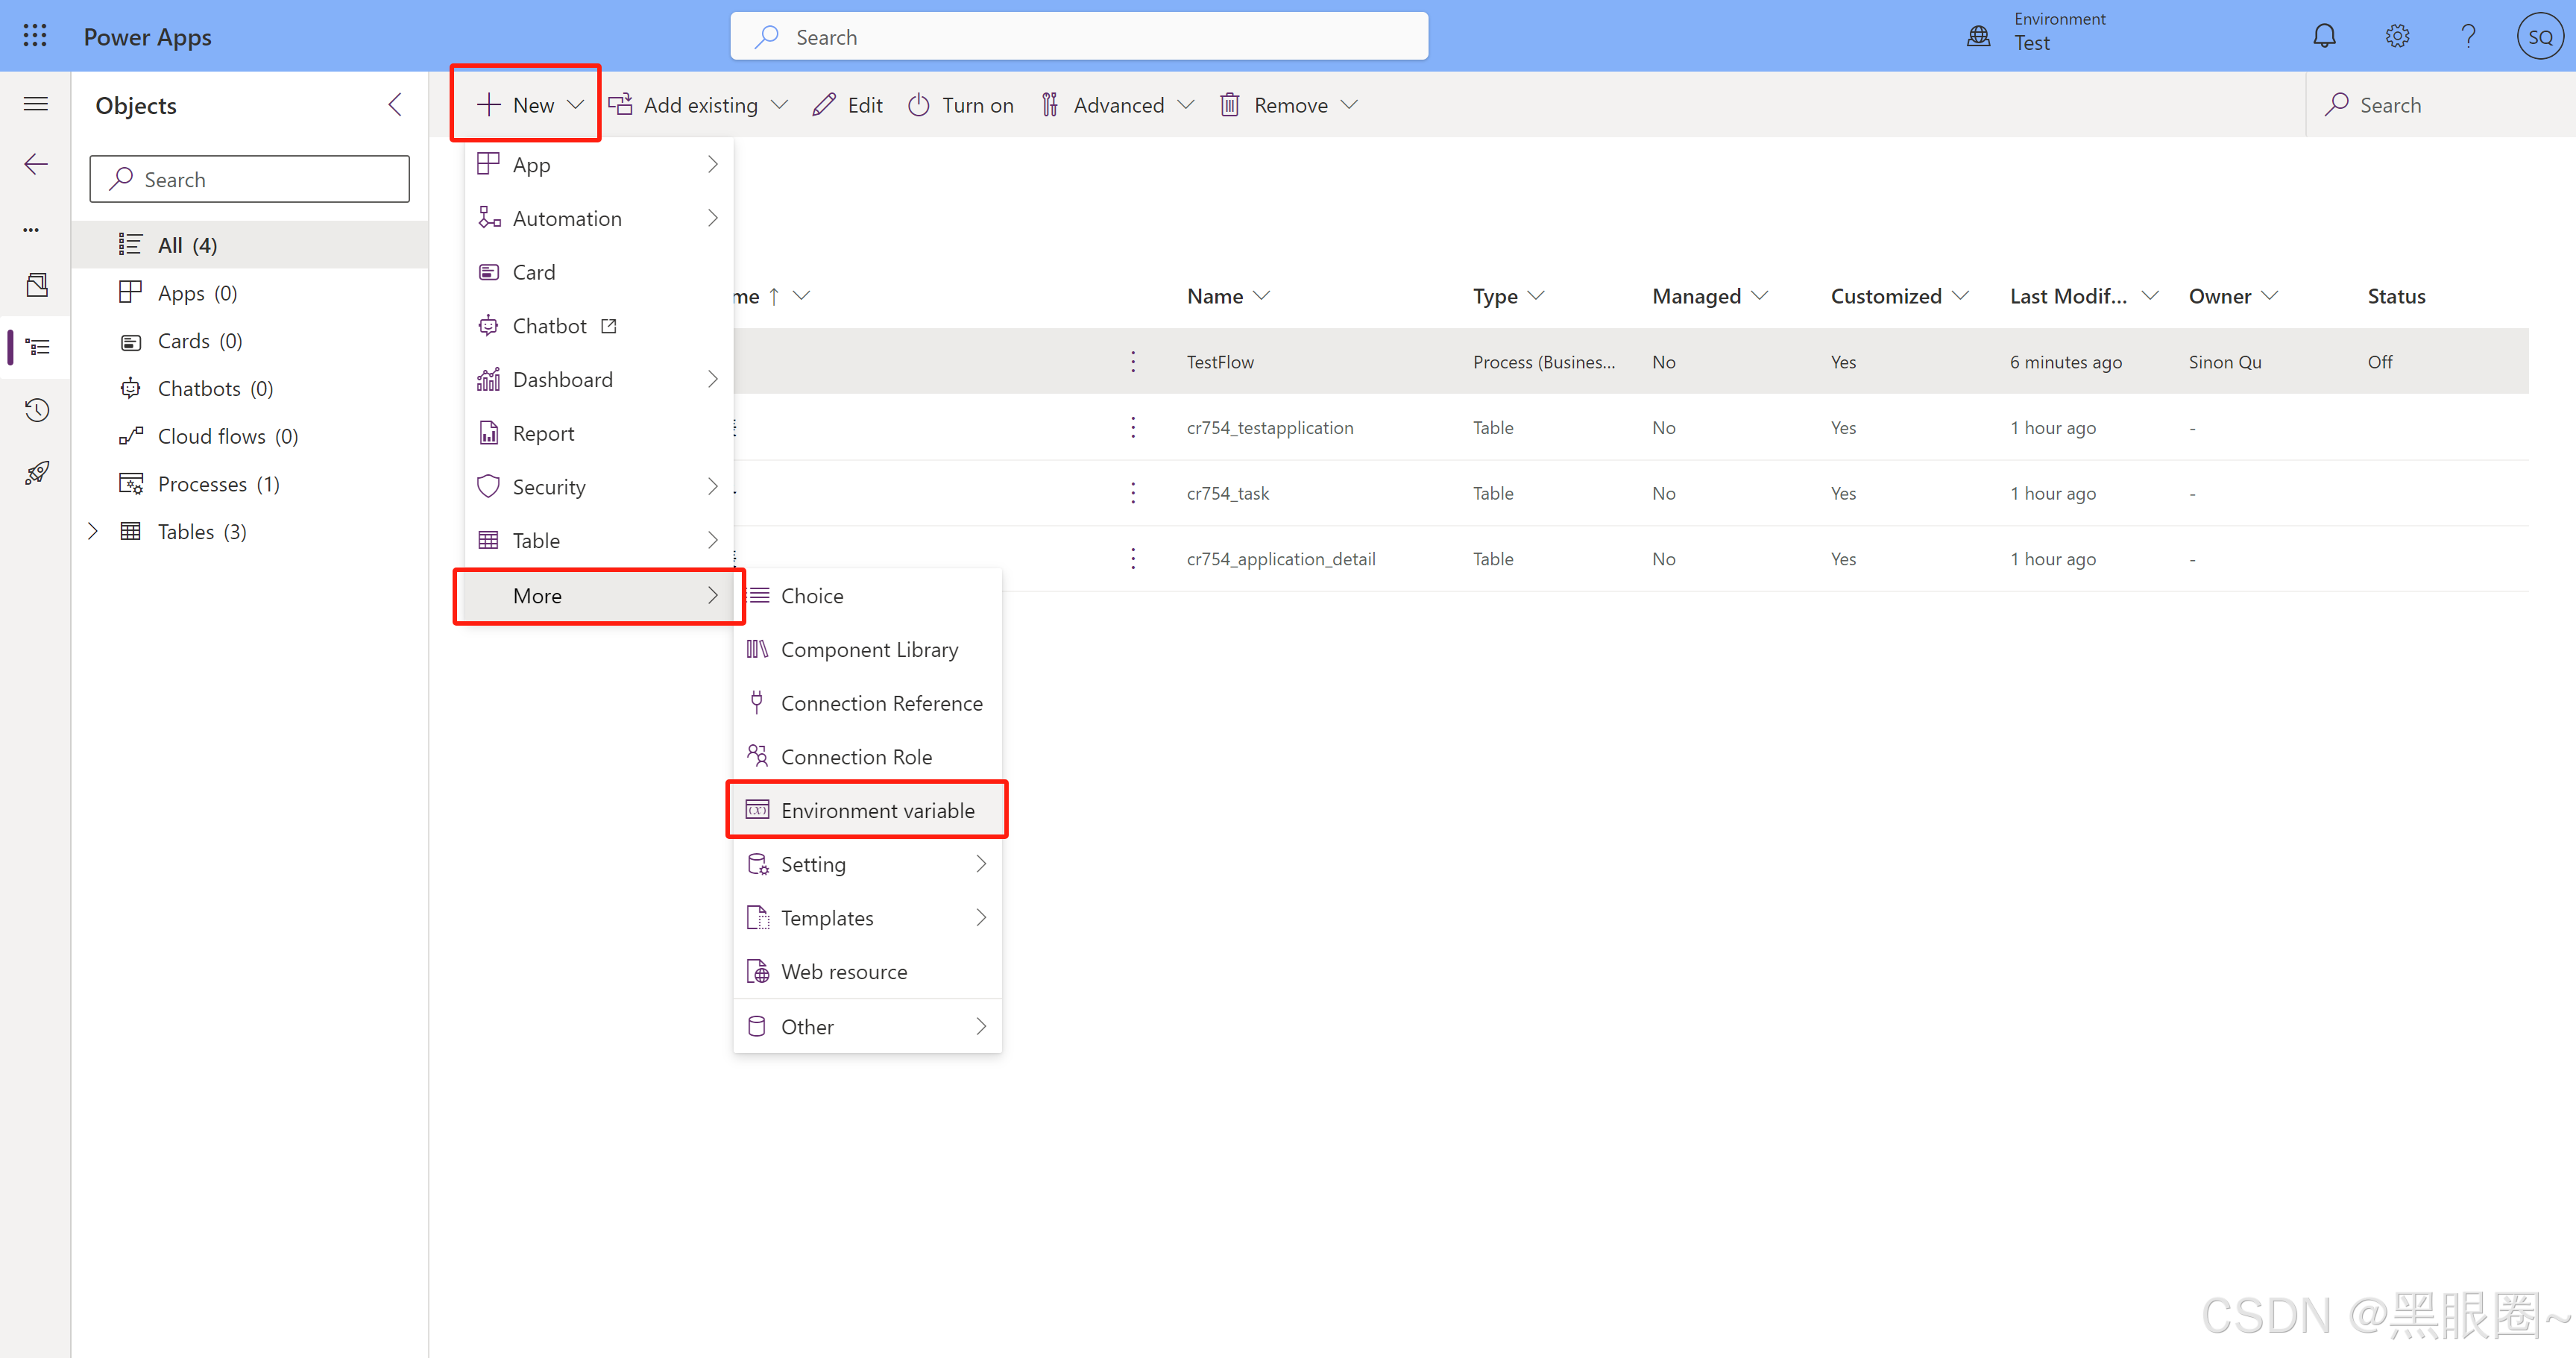
Task: Select the Edit pencil toolbar icon
Action: (x=824, y=104)
